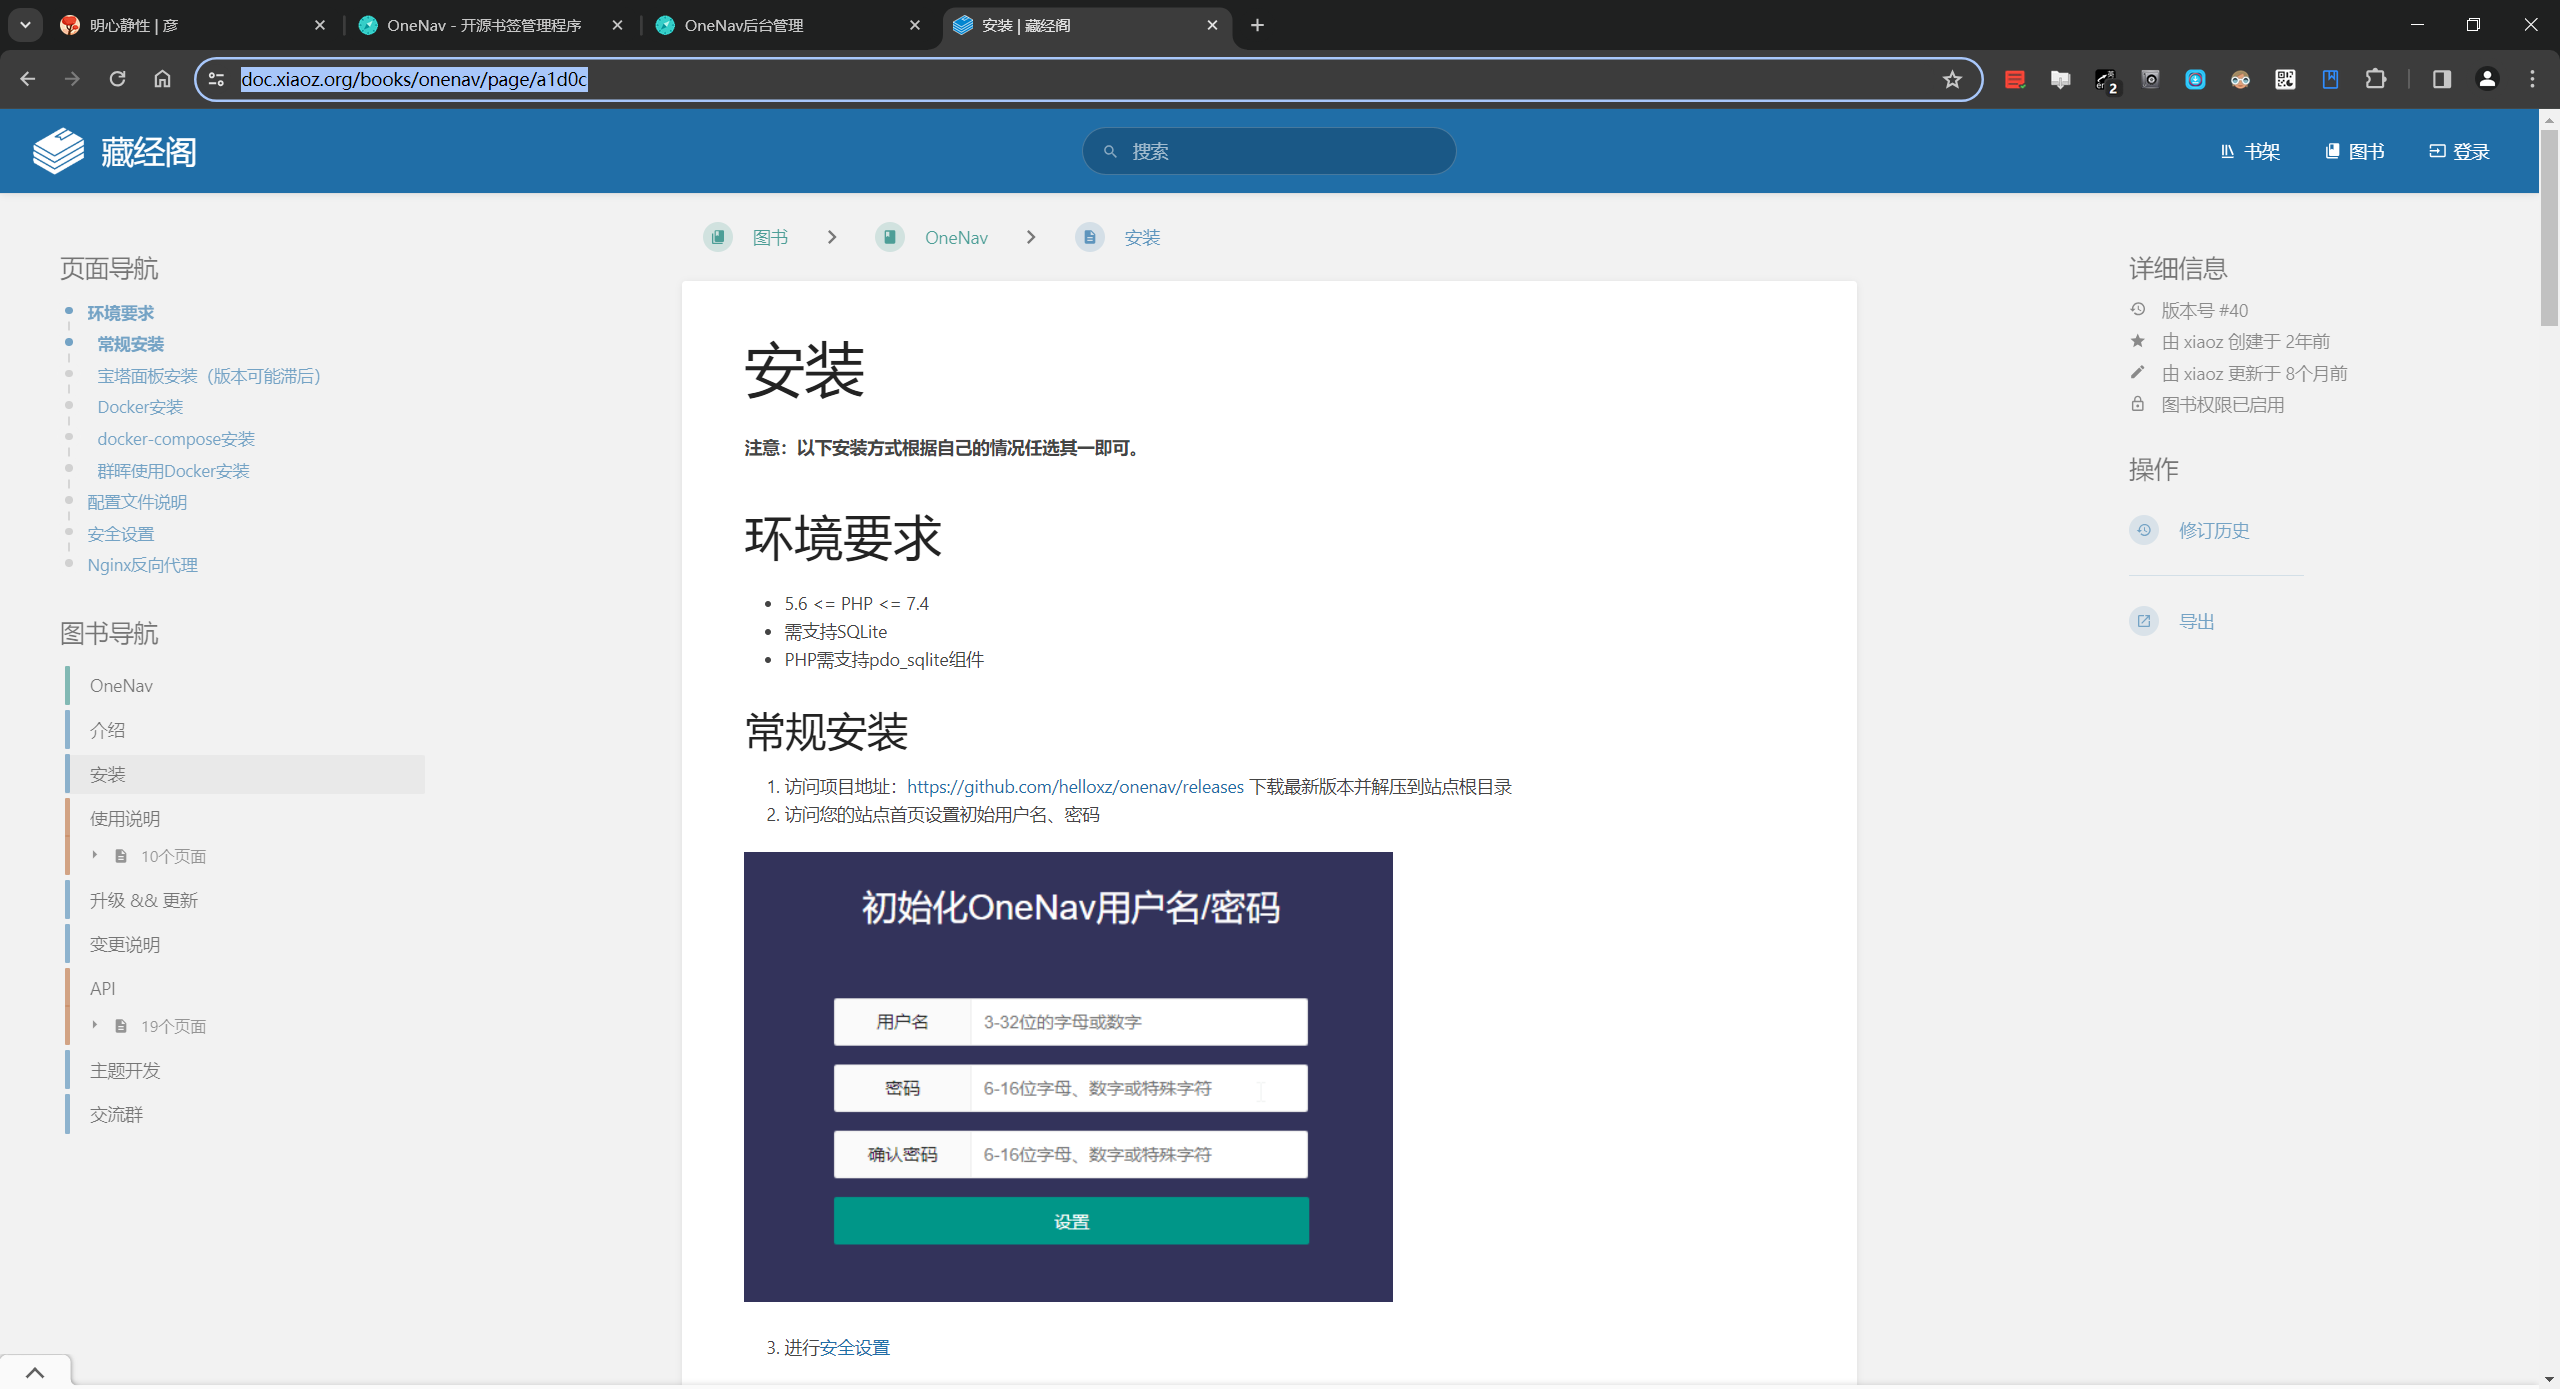Click the site information icon in address bar
Screen dimensions: 2560x1389
click(216, 79)
